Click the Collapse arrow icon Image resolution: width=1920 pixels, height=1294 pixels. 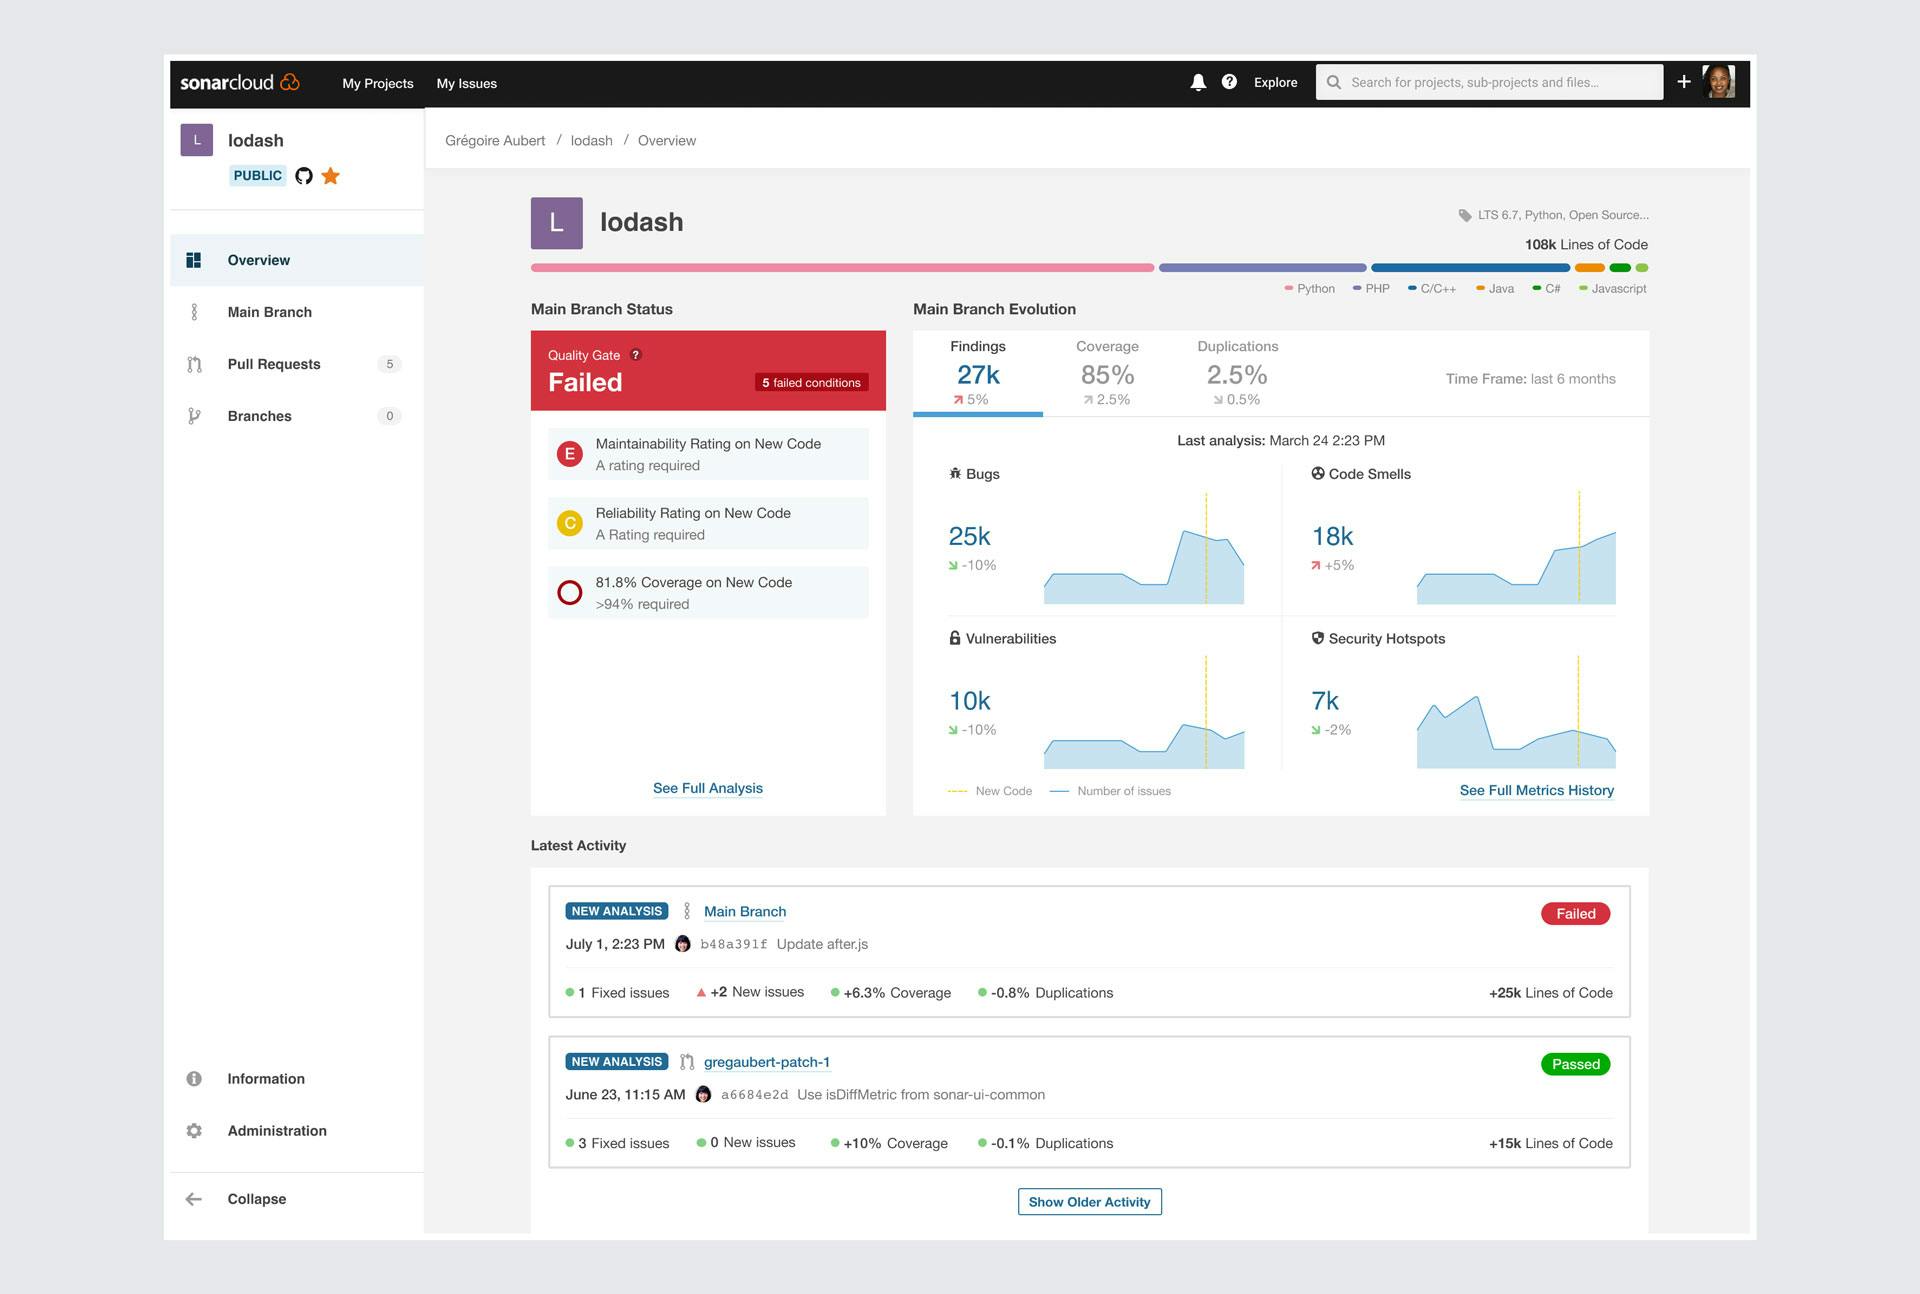click(194, 1199)
